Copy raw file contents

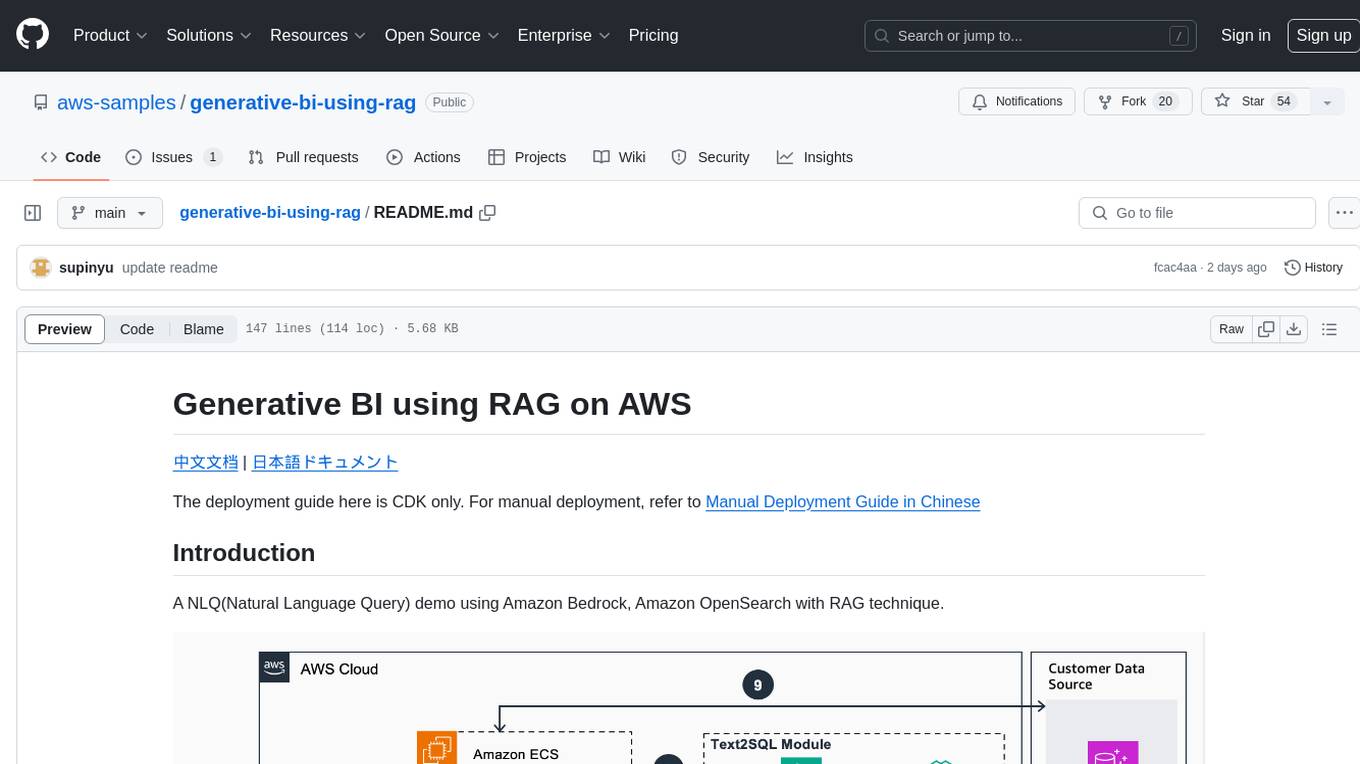coord(1266,329)
